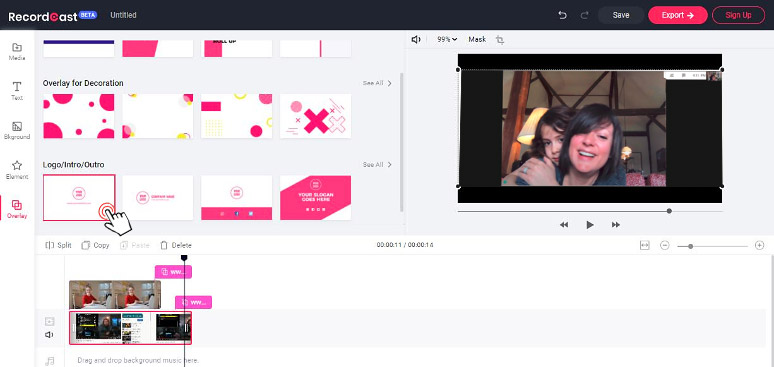Select the crop tool icon
The width and height of the screenshot is (774, 367).
pos(500,40)
